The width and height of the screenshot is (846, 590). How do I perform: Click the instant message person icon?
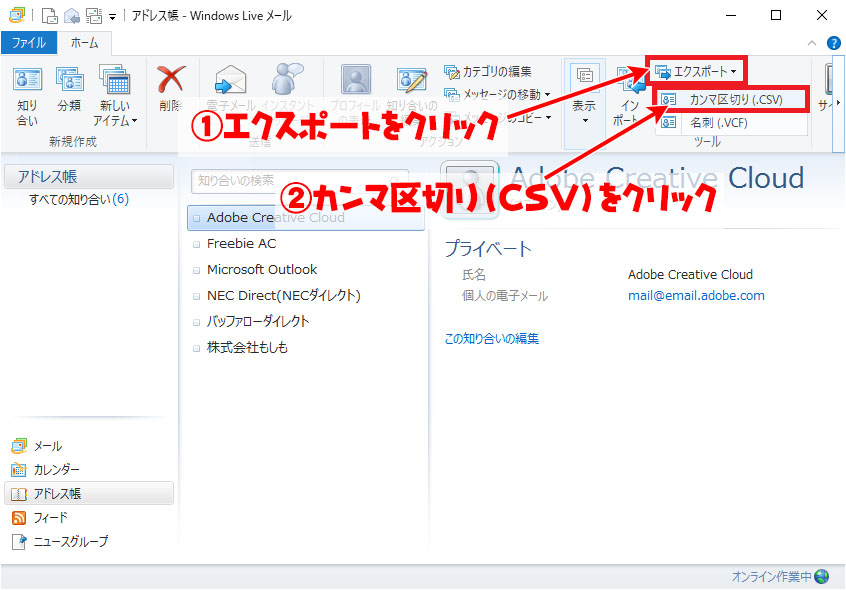pos(287,78)
